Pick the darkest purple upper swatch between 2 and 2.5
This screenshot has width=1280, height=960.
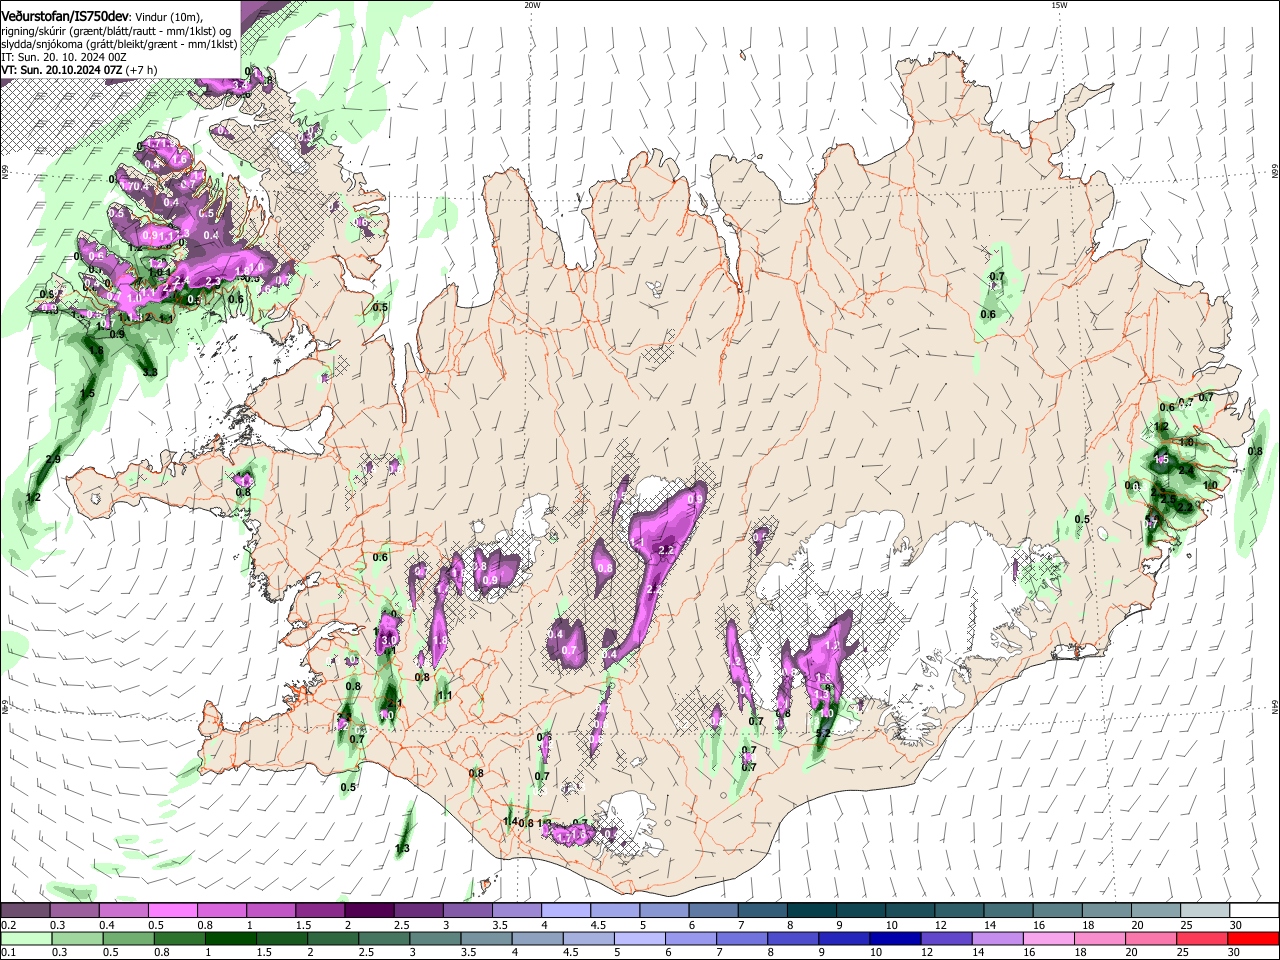pos(368,911)
